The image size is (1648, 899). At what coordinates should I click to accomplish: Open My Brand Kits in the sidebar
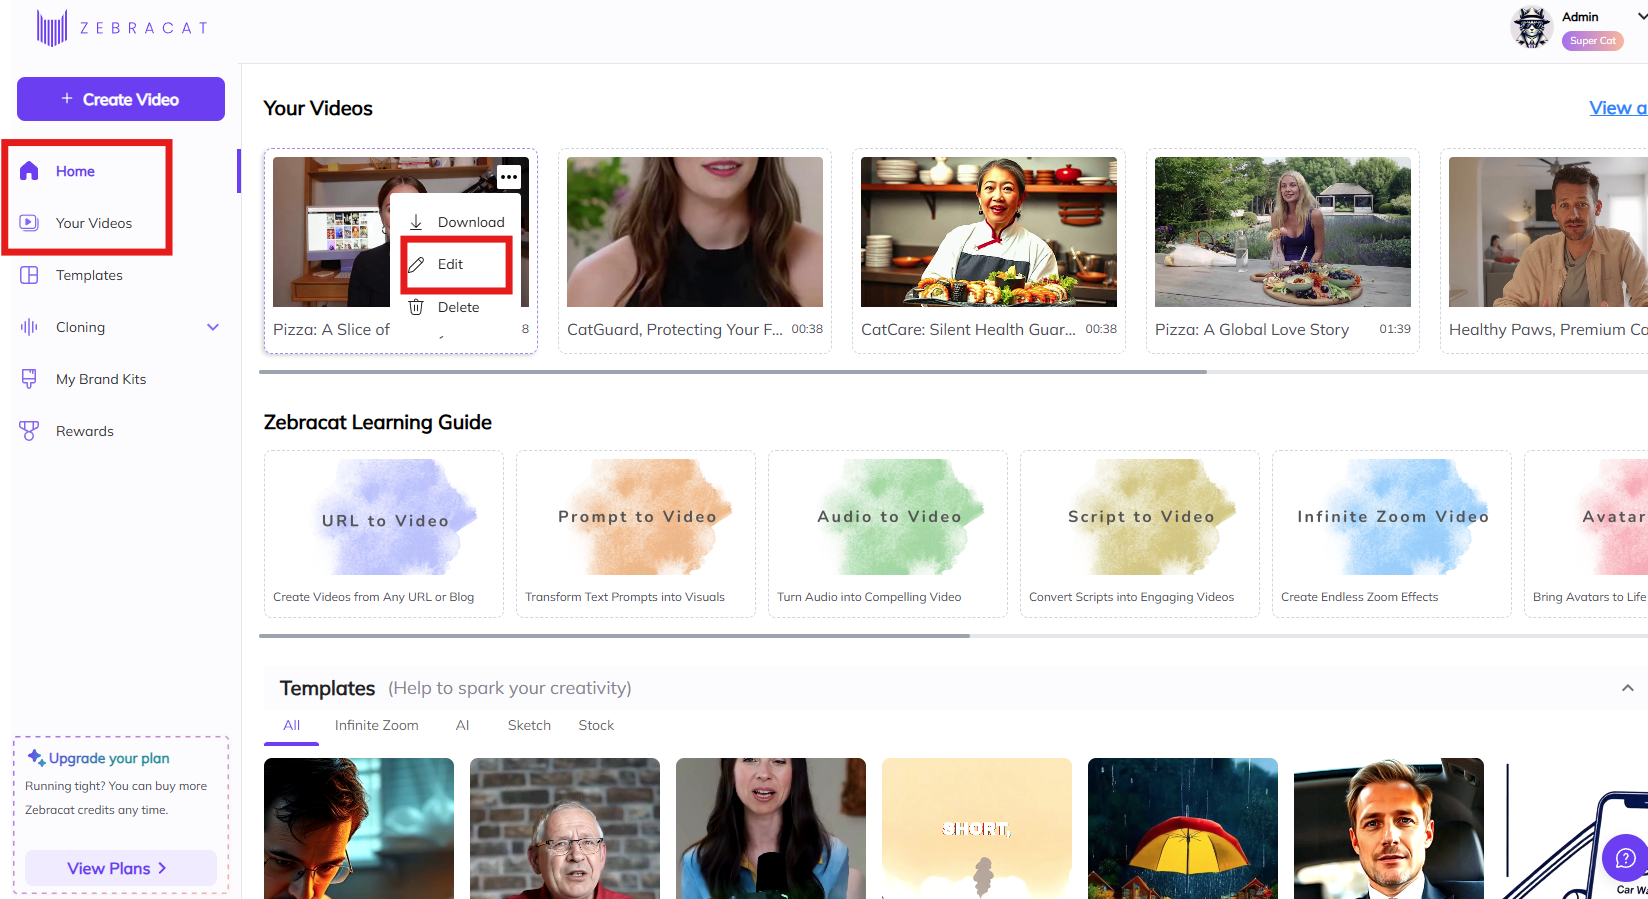click(101, 379)
